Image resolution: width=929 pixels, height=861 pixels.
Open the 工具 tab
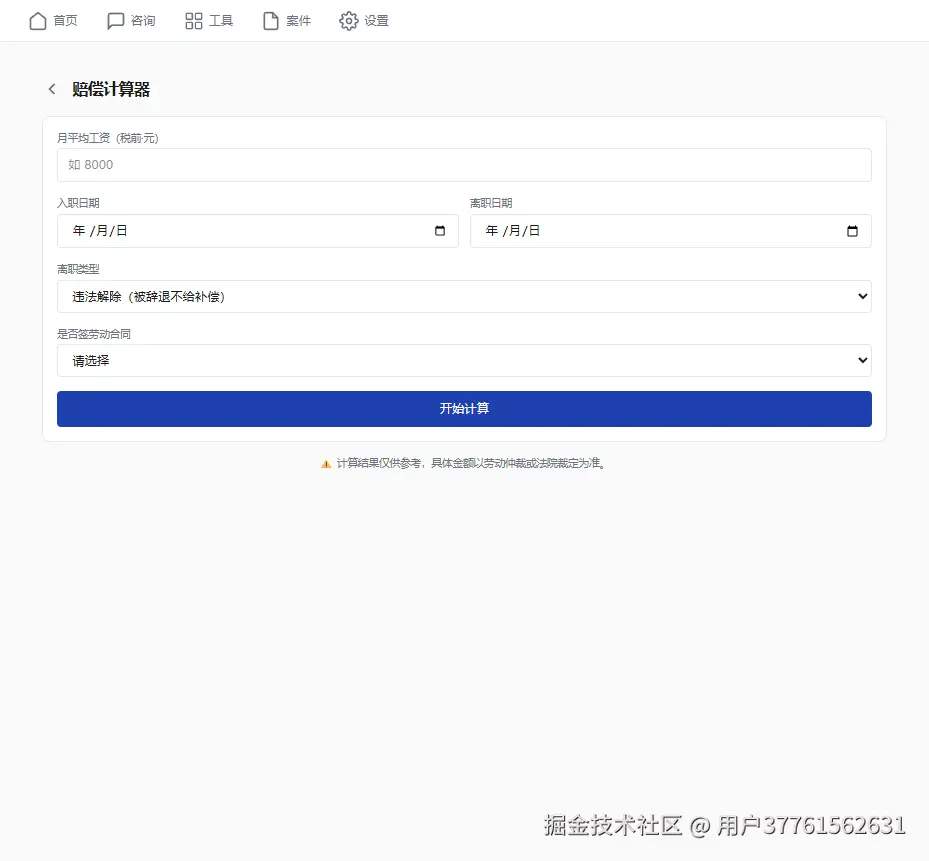[209, 21]
